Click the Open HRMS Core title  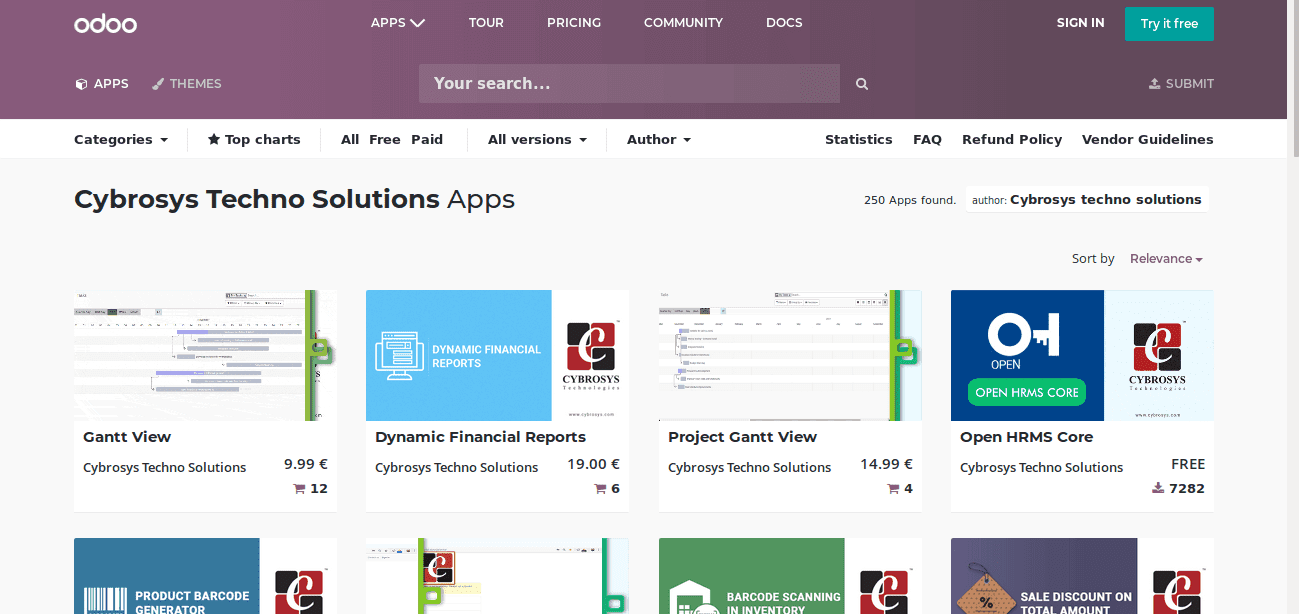coord(1026,437)
